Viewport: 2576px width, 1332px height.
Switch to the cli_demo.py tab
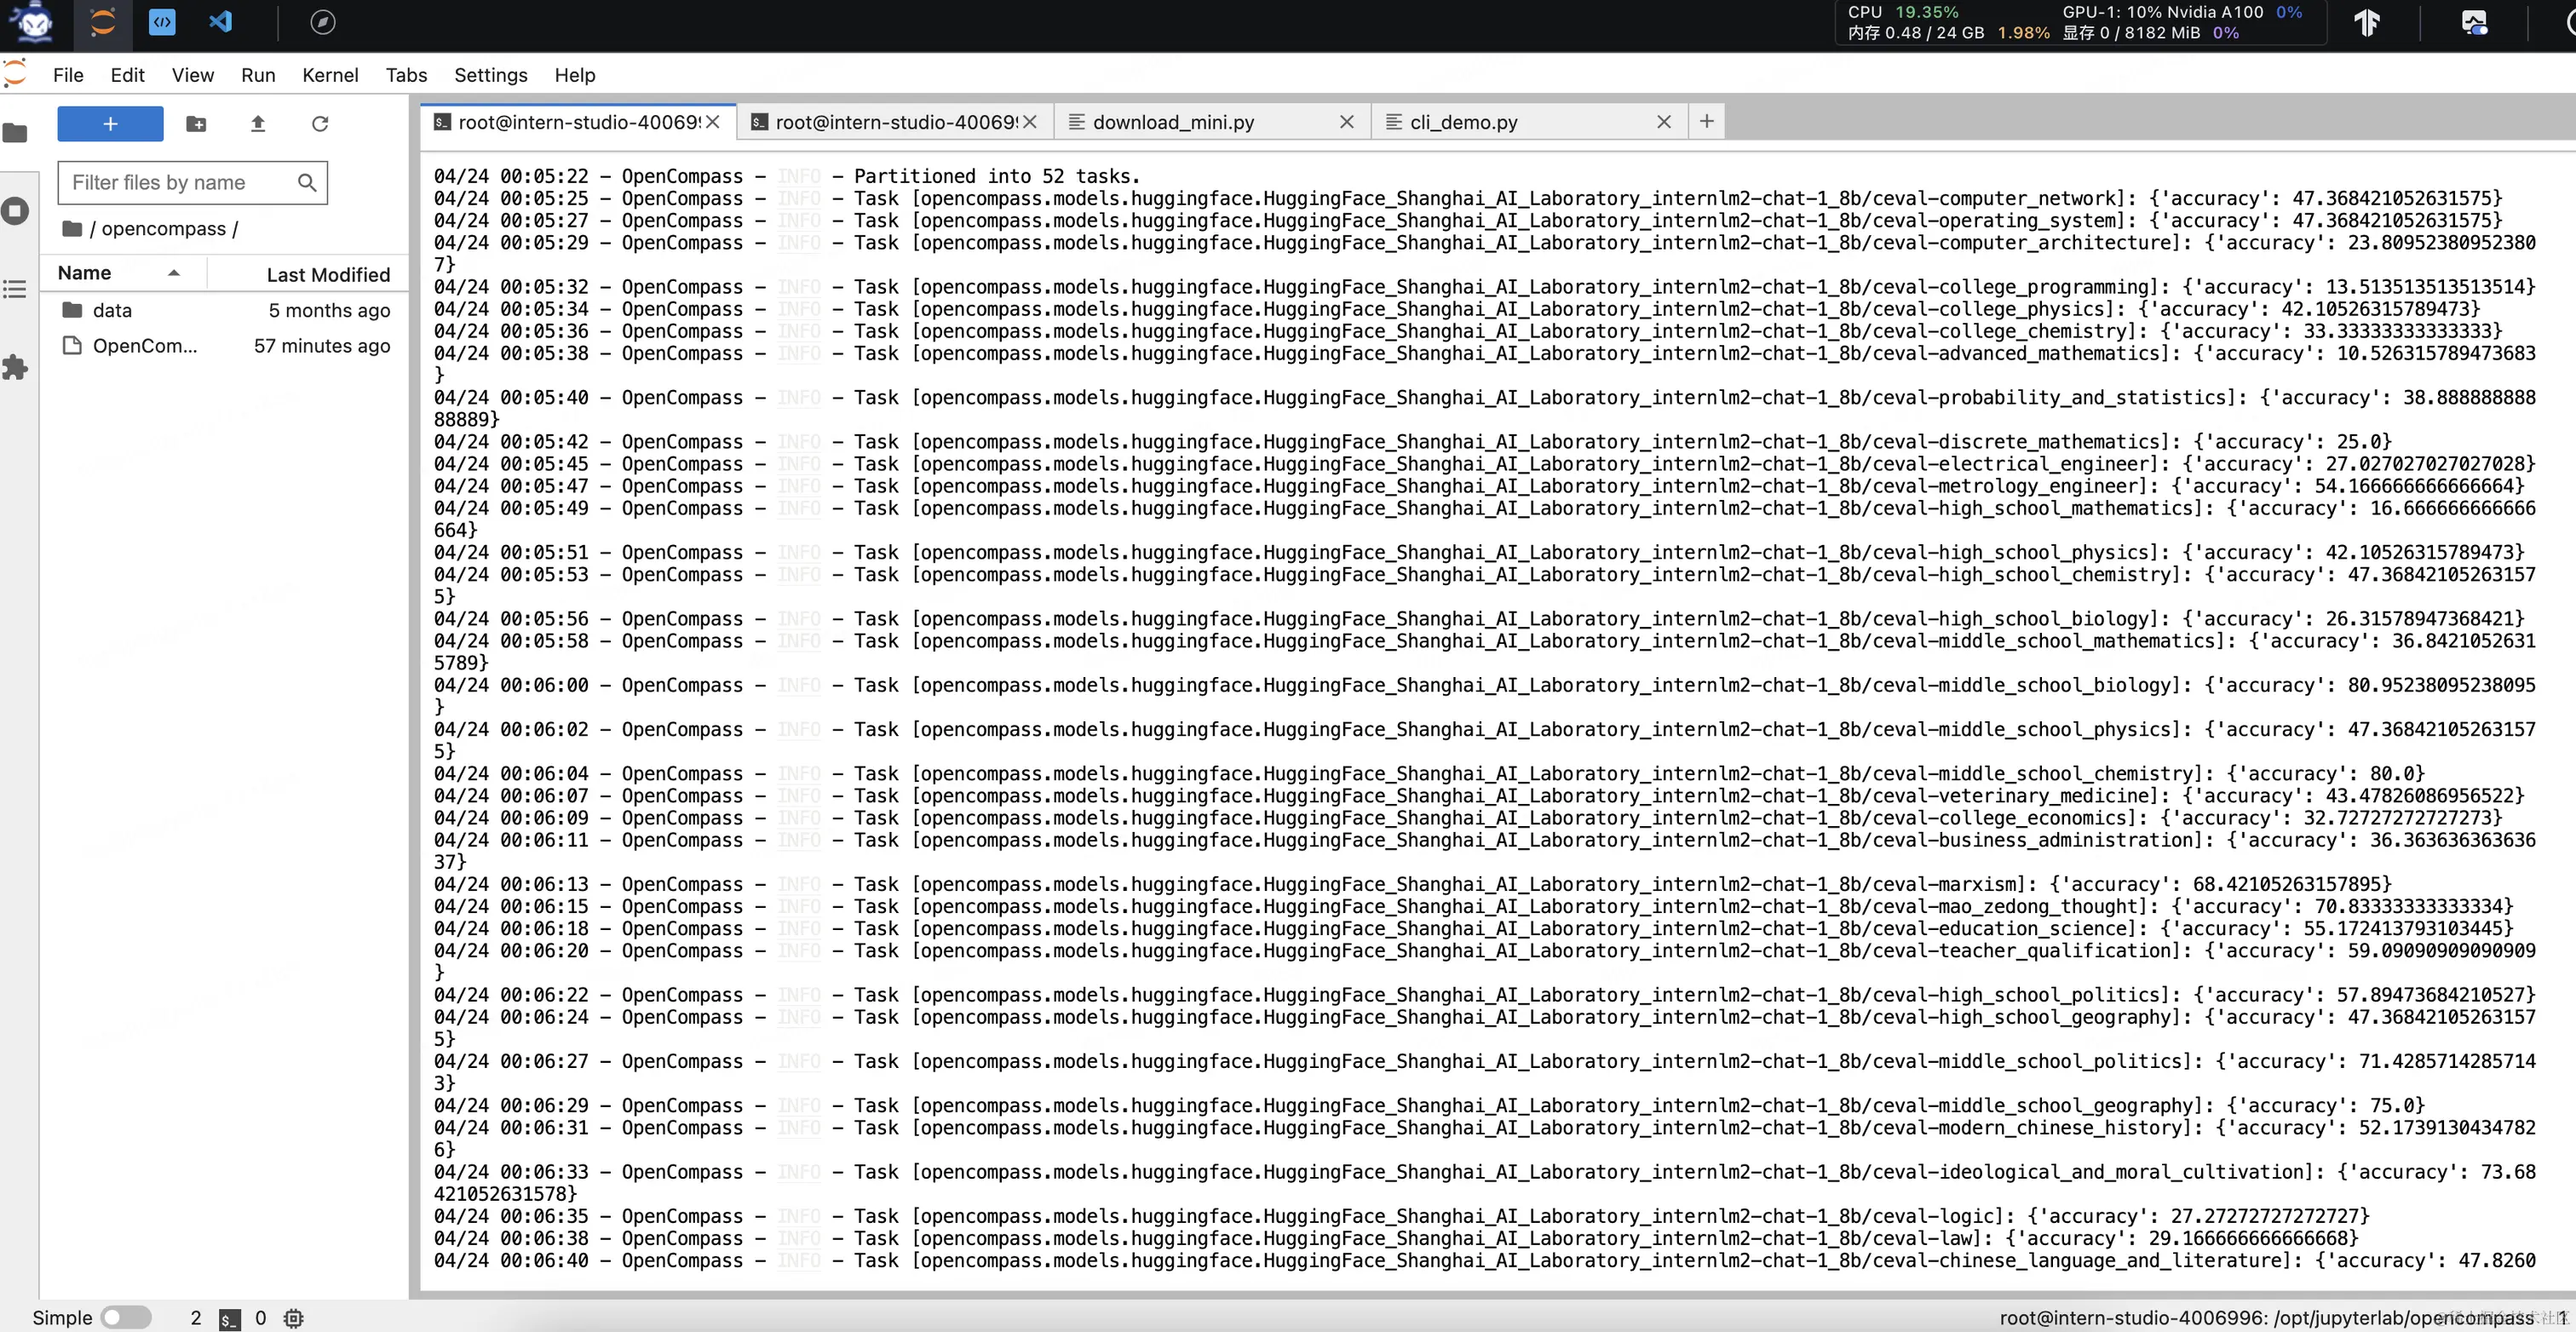[1463, 122]
